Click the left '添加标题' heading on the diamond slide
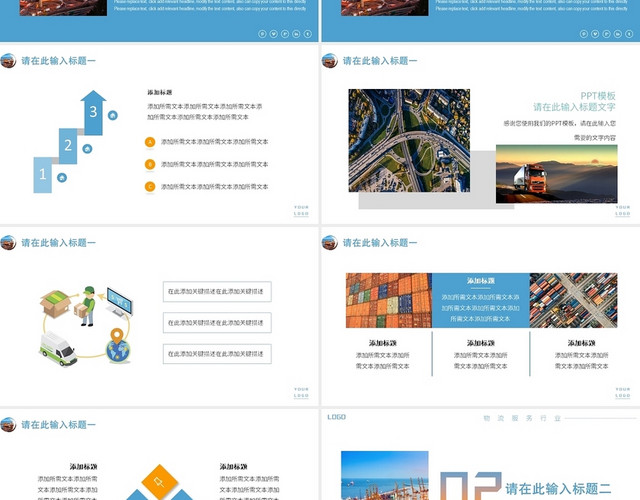 pyautogui.click(x=84, y=467)
